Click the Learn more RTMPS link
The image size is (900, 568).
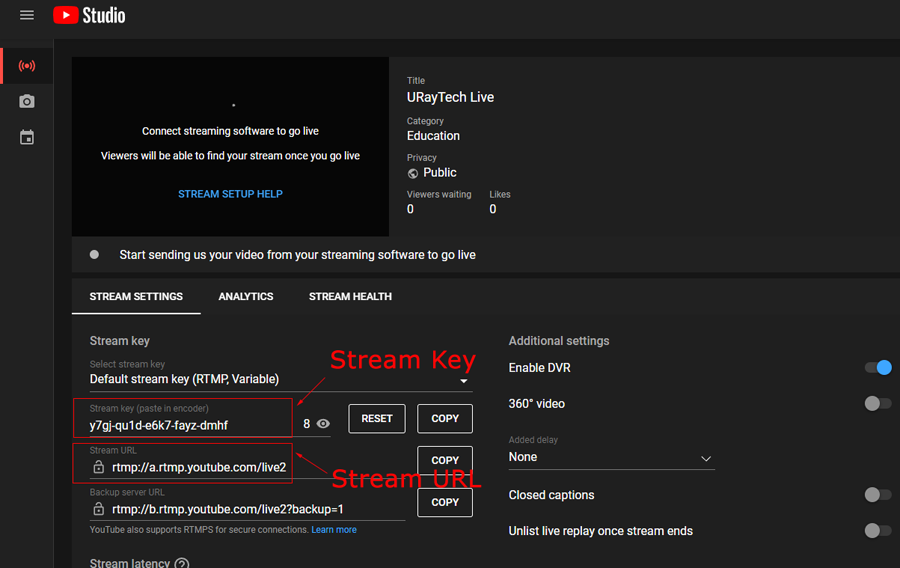pyautogui.click(x=334, y=530)
